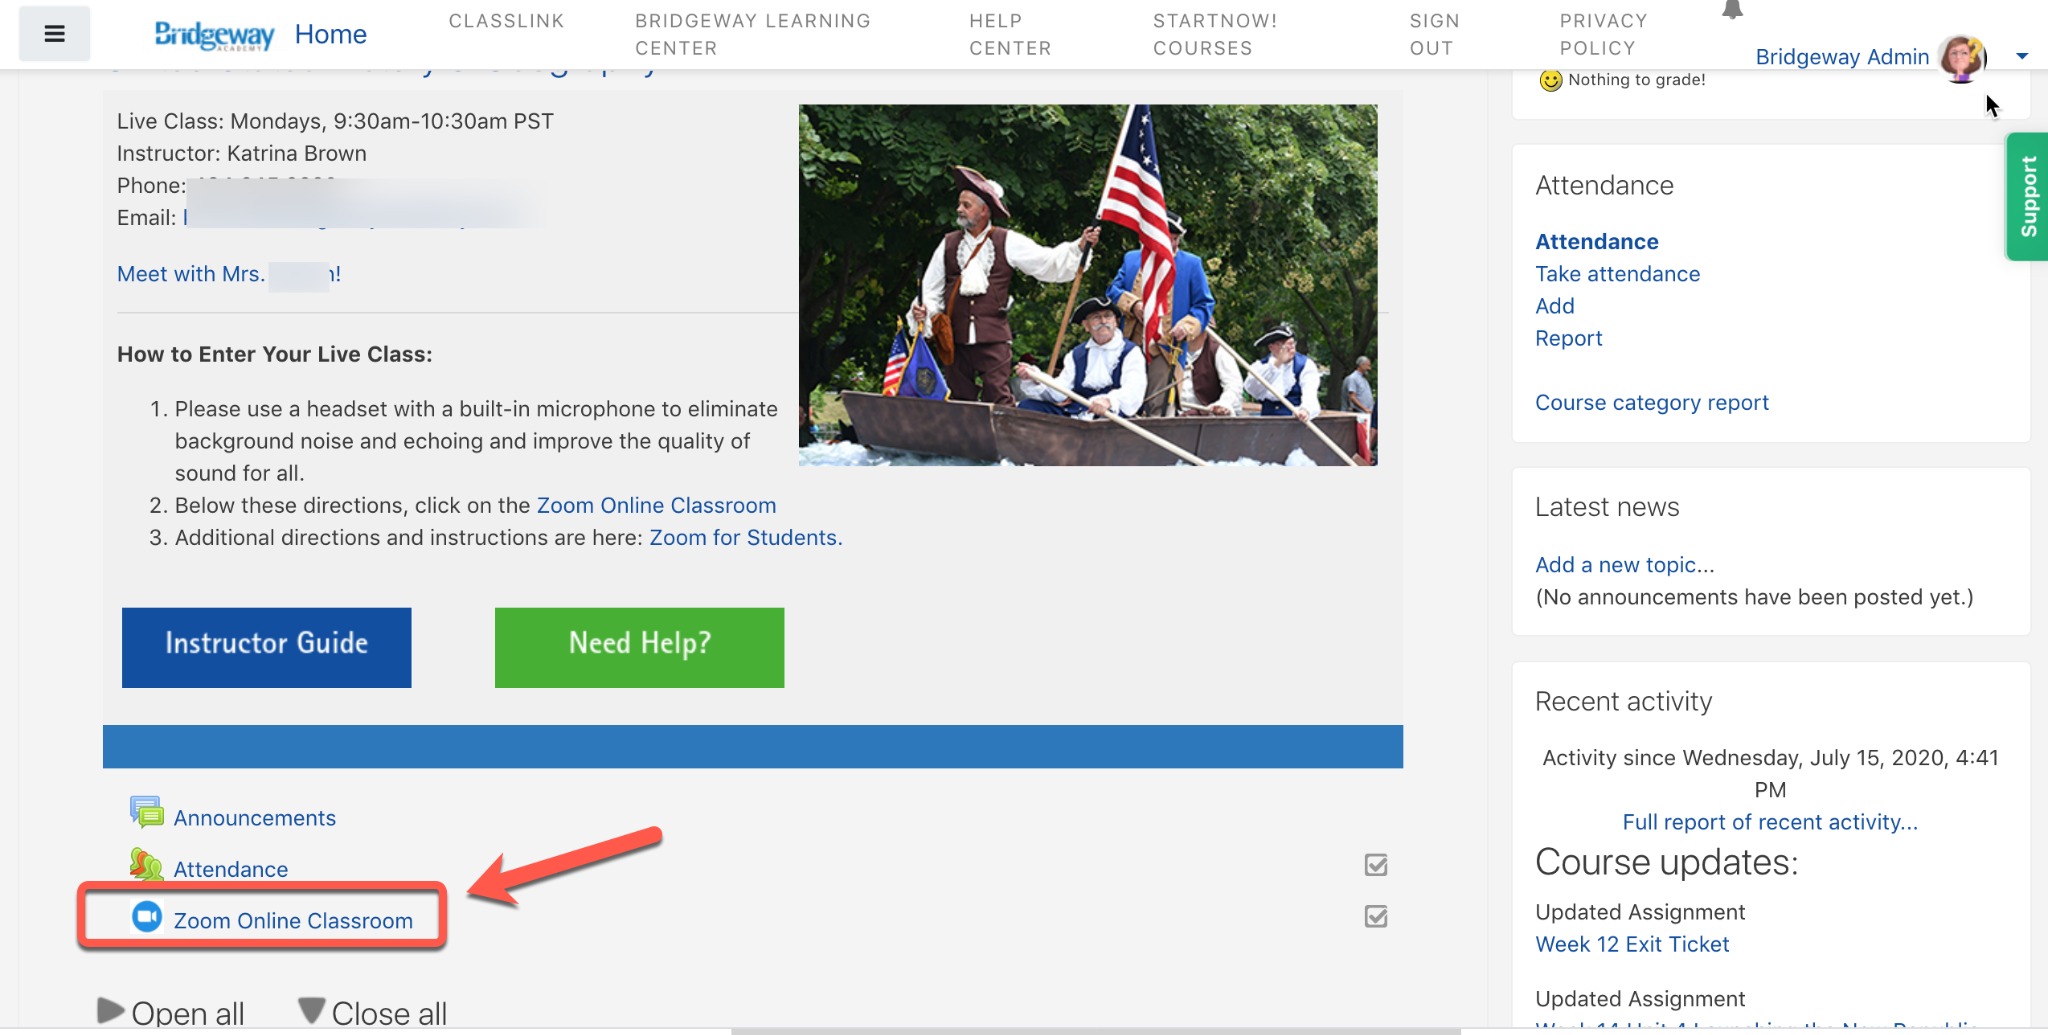Click the Attendance activity icon
Screen dimensions: 2048x1035
click(146, 865)
